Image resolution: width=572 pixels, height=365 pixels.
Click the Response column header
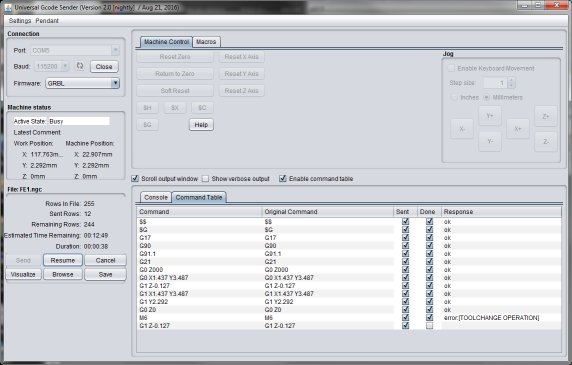(501, 211)
